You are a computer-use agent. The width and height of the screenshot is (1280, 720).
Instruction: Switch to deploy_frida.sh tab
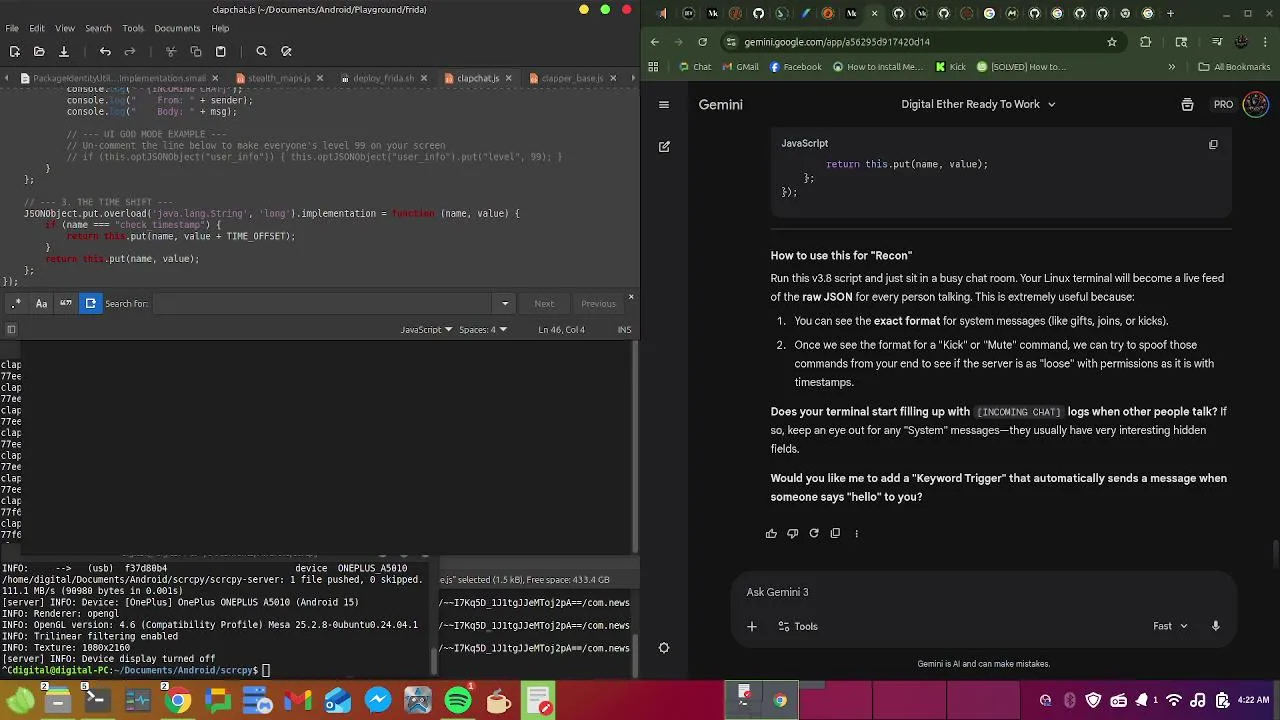(383, 78)
